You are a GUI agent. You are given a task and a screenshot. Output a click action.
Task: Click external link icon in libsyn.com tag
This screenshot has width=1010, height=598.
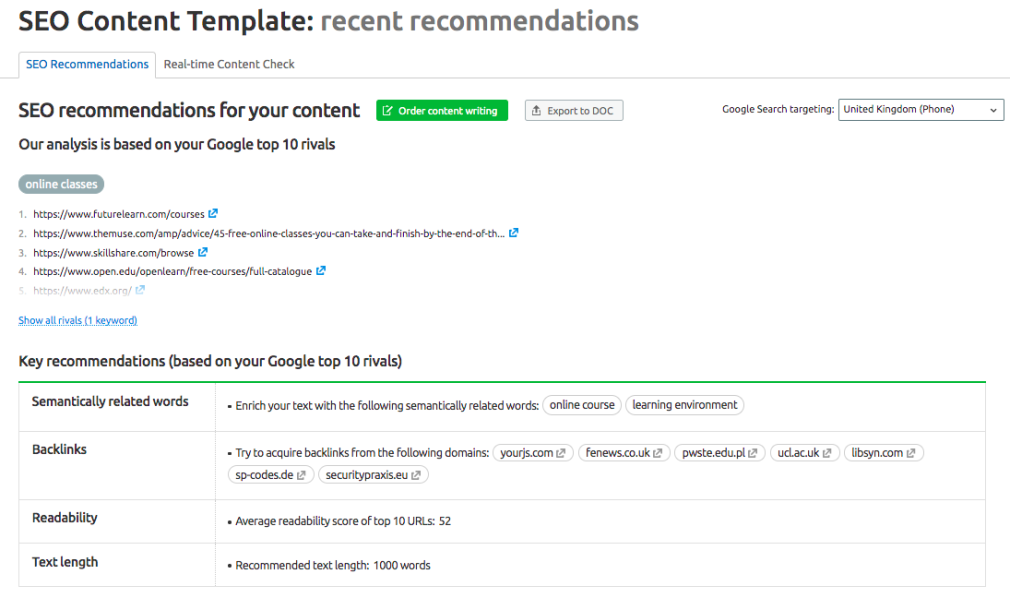click(x=911, y=454)
